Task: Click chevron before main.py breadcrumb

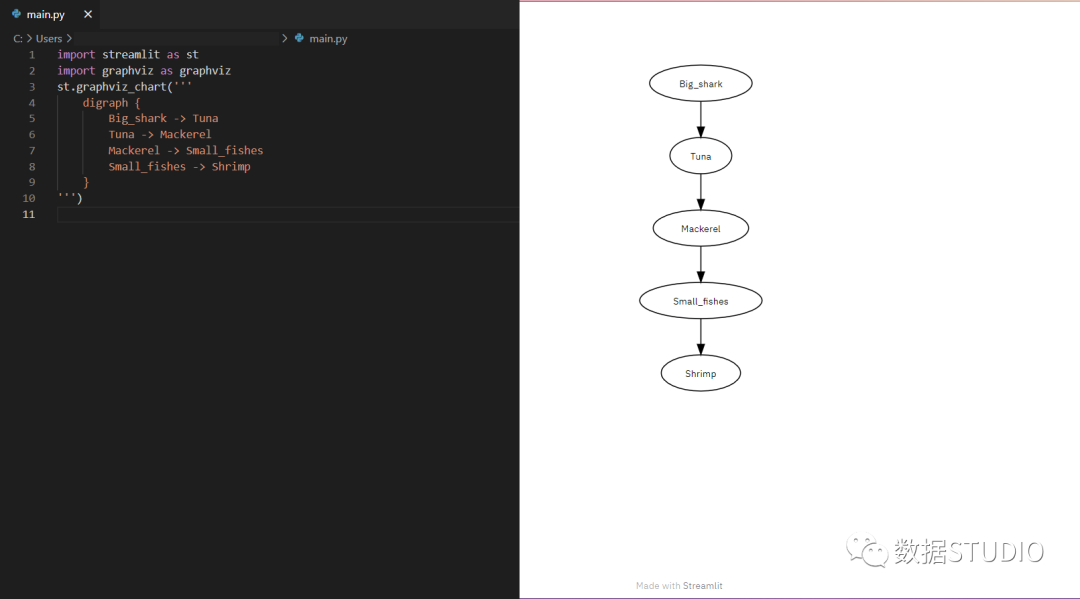Action: click(x=284, y=39)
